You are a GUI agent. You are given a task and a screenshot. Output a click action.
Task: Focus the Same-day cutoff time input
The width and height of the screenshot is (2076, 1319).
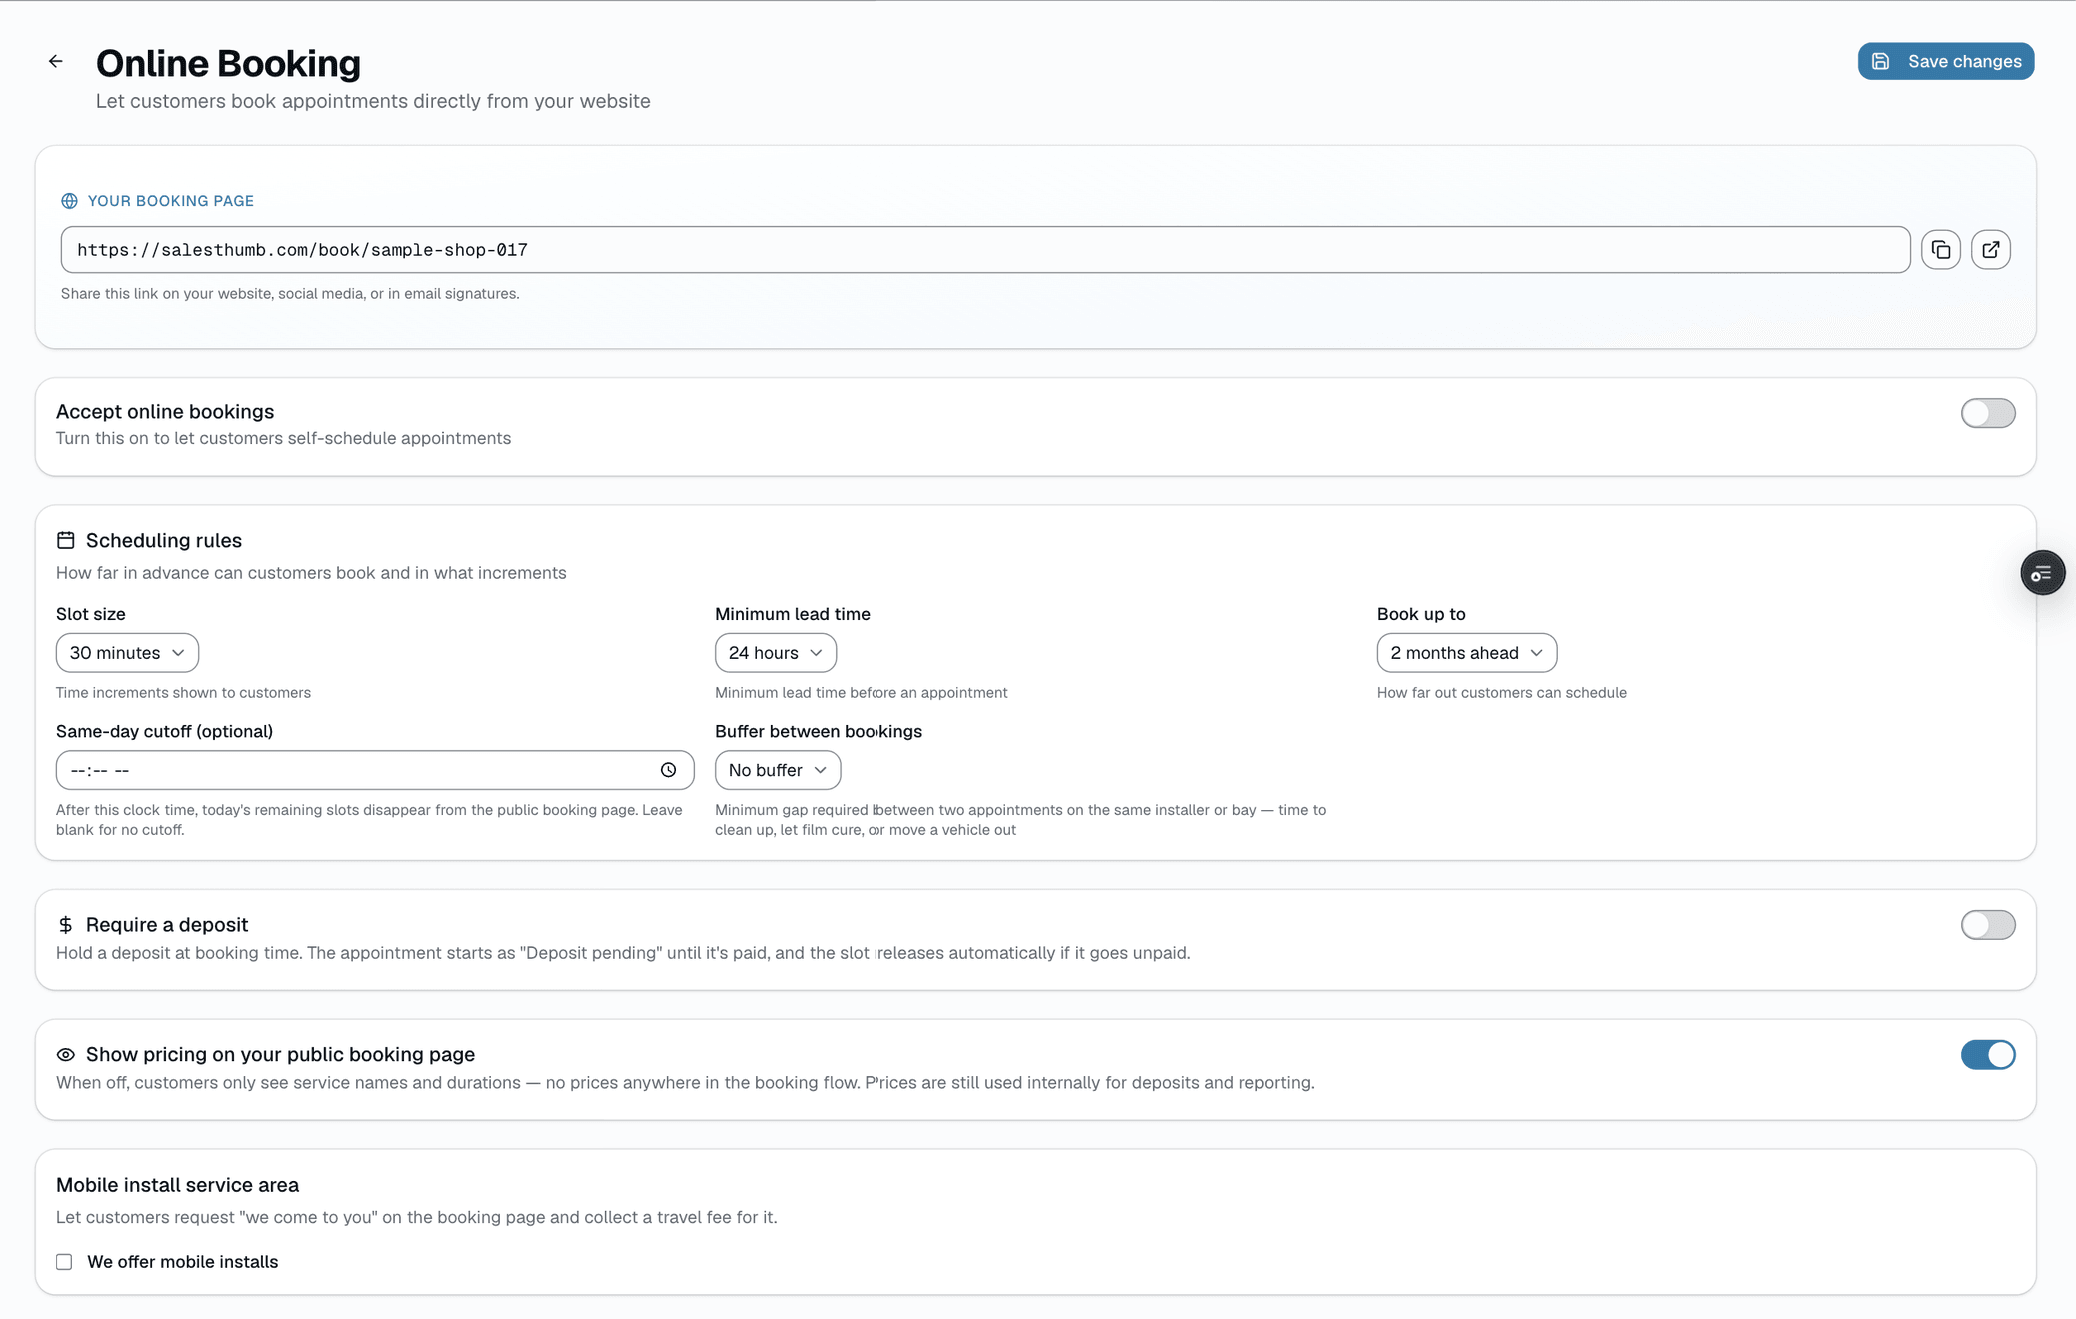tap(375, 770)
